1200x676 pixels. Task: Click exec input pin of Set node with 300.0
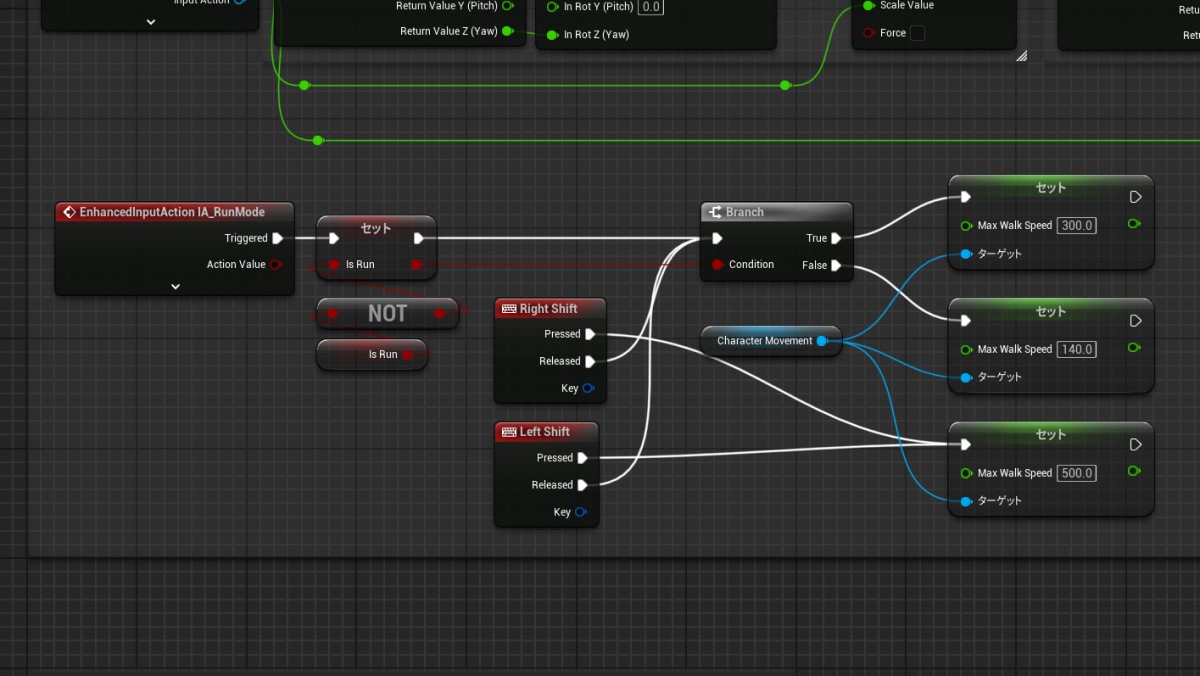pos(965,197)
